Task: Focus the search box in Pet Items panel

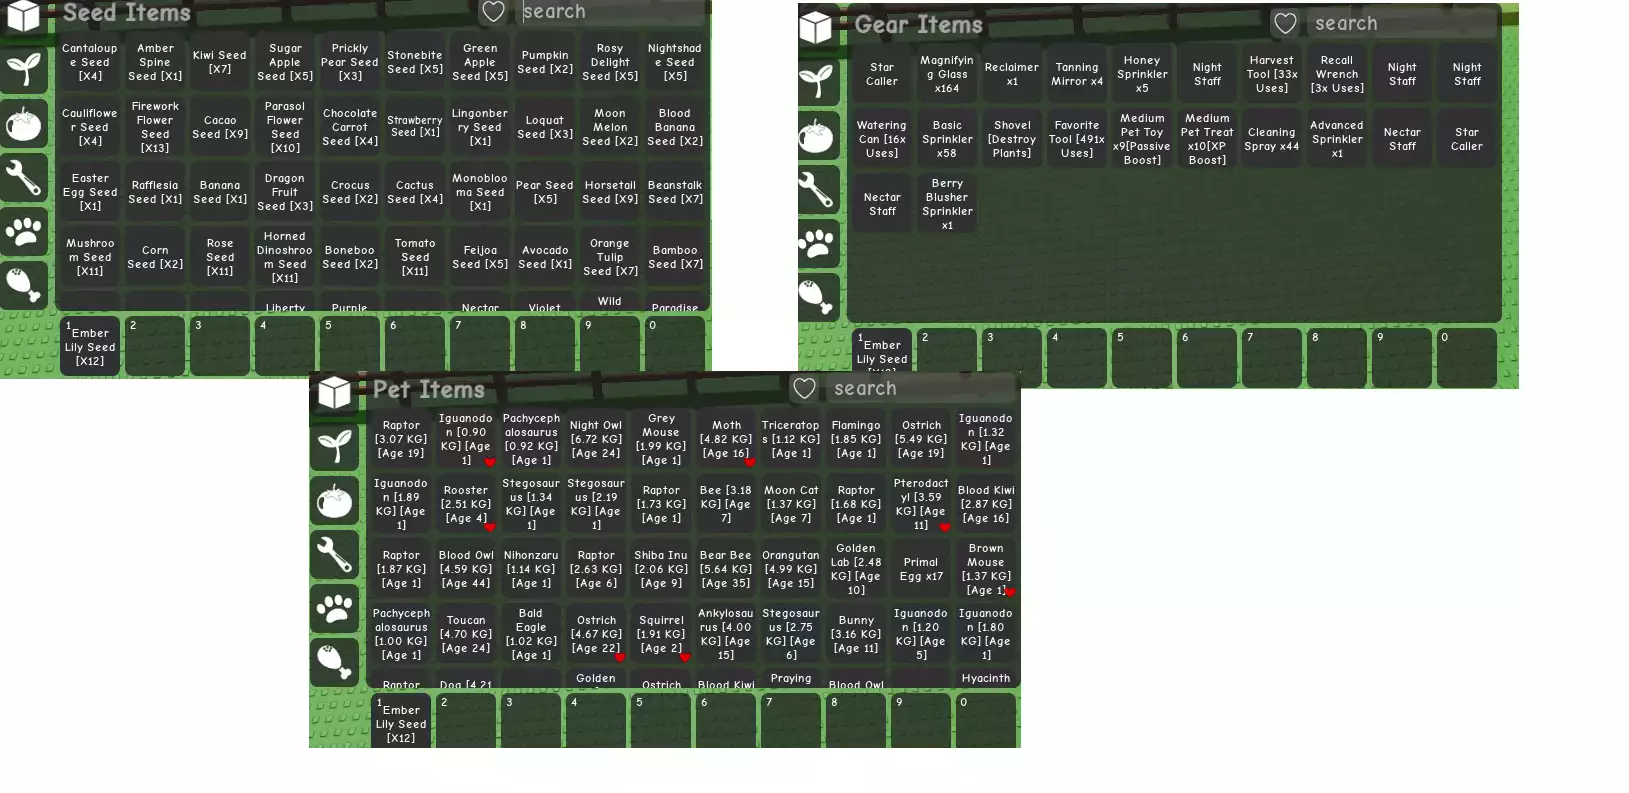Action: [920, 388]
